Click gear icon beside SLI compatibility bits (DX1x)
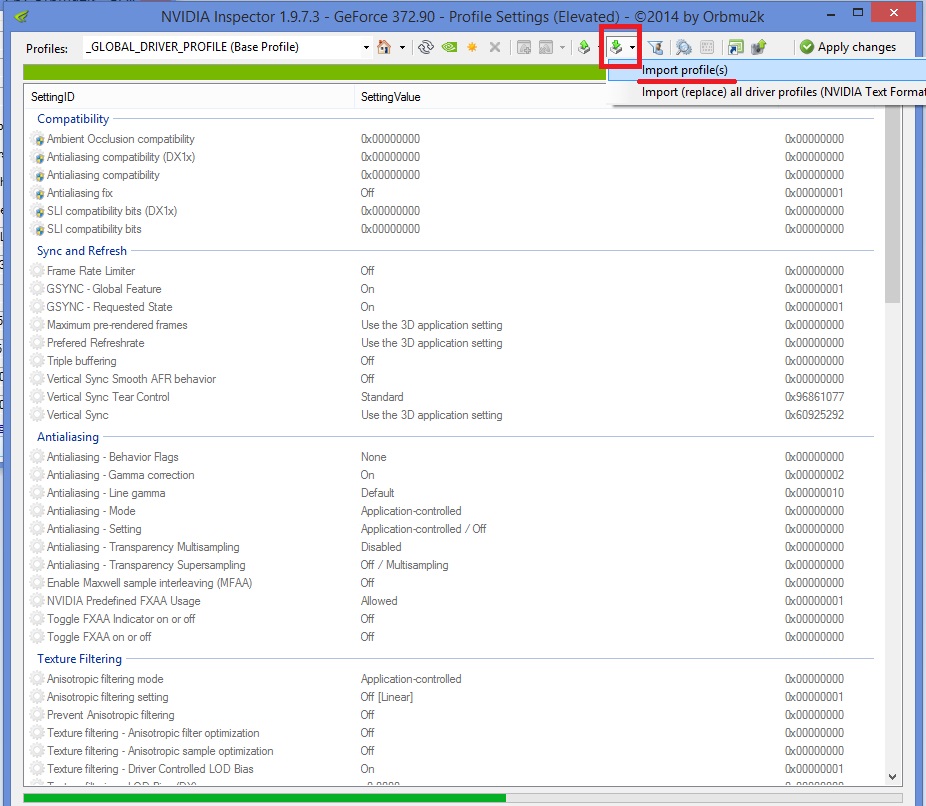This screenshot has width=926, height=806. [38, 211]
